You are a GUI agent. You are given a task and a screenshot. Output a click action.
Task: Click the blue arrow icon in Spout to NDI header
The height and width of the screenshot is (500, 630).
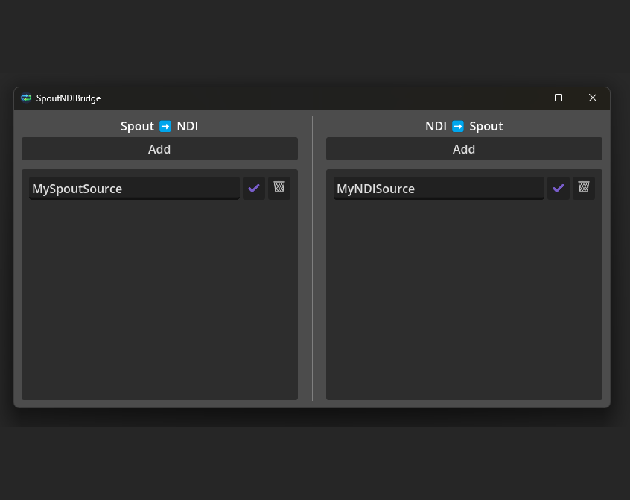point(165,126)
